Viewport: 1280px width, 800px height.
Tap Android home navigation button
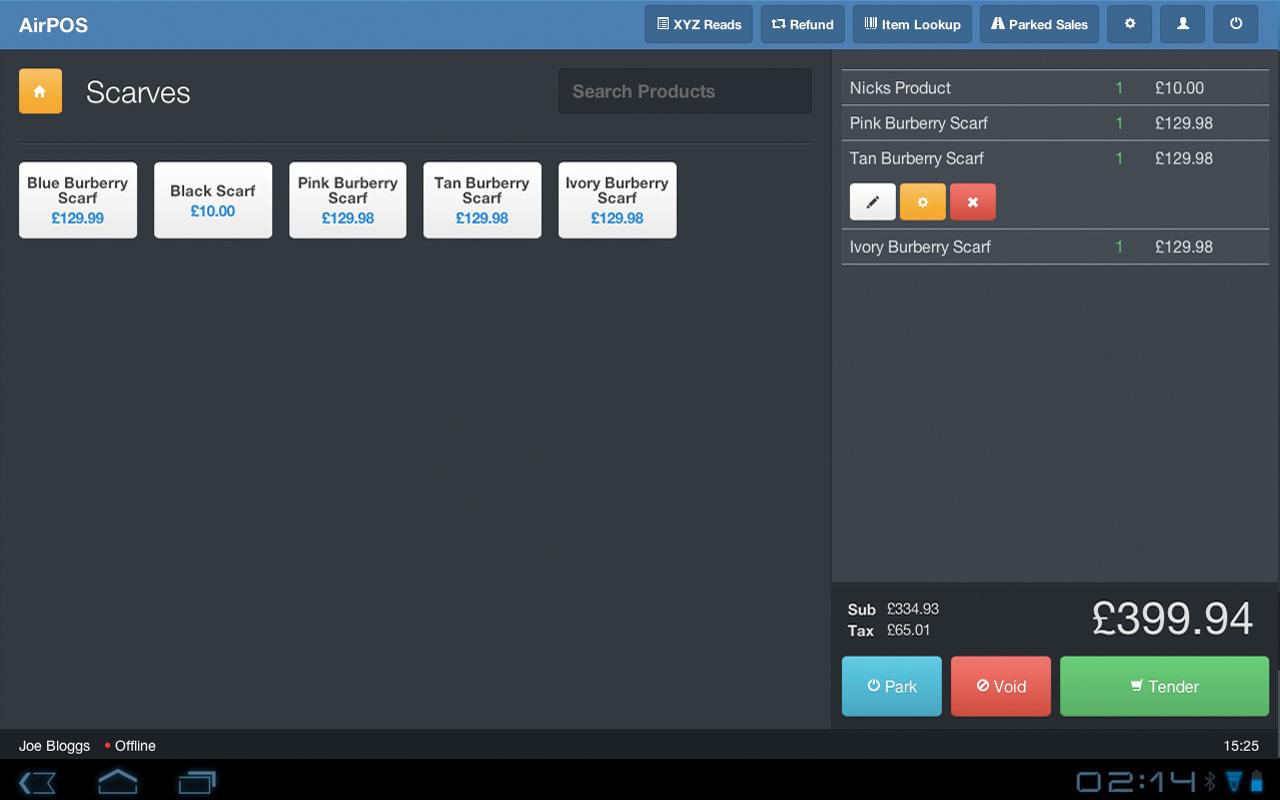(117, 780)
